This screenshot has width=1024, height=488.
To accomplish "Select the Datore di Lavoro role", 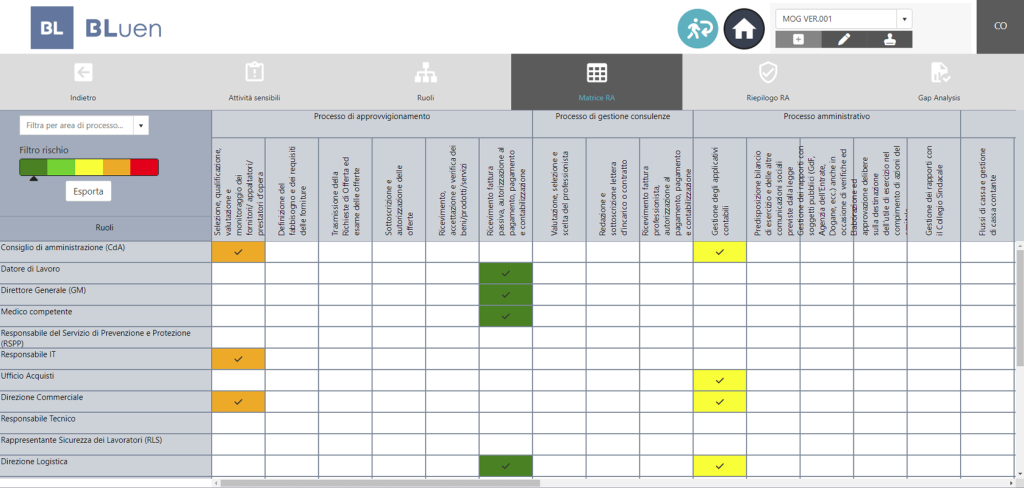I will point(105,273).
